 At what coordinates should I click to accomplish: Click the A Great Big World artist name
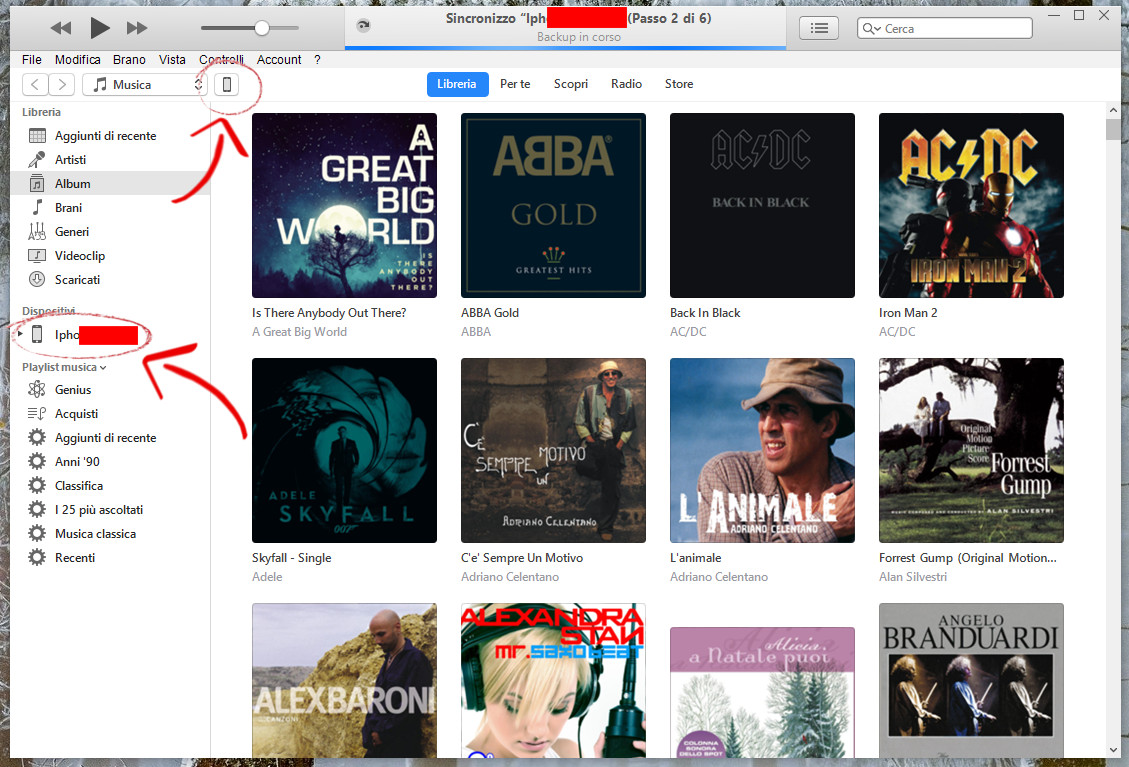point(300,332)
